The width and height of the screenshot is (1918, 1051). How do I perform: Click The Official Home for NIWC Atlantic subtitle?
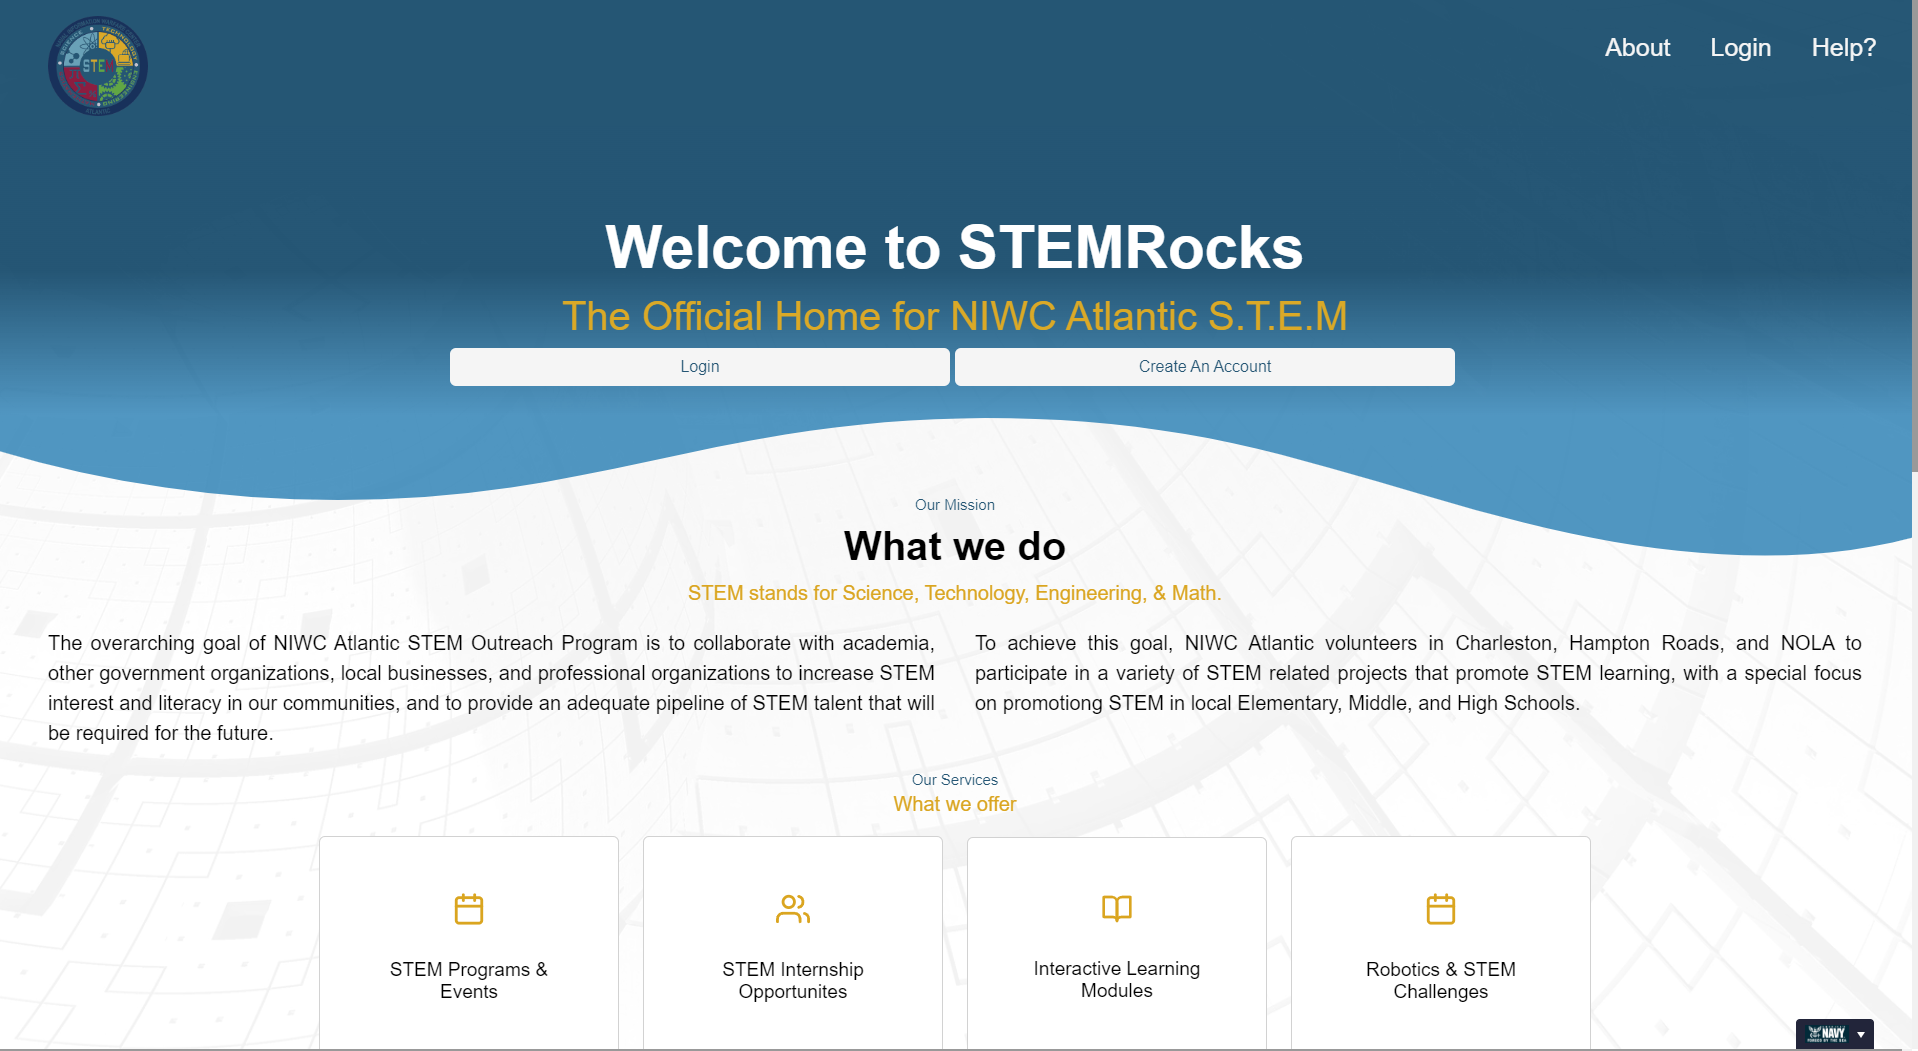(x=954, y=316)
